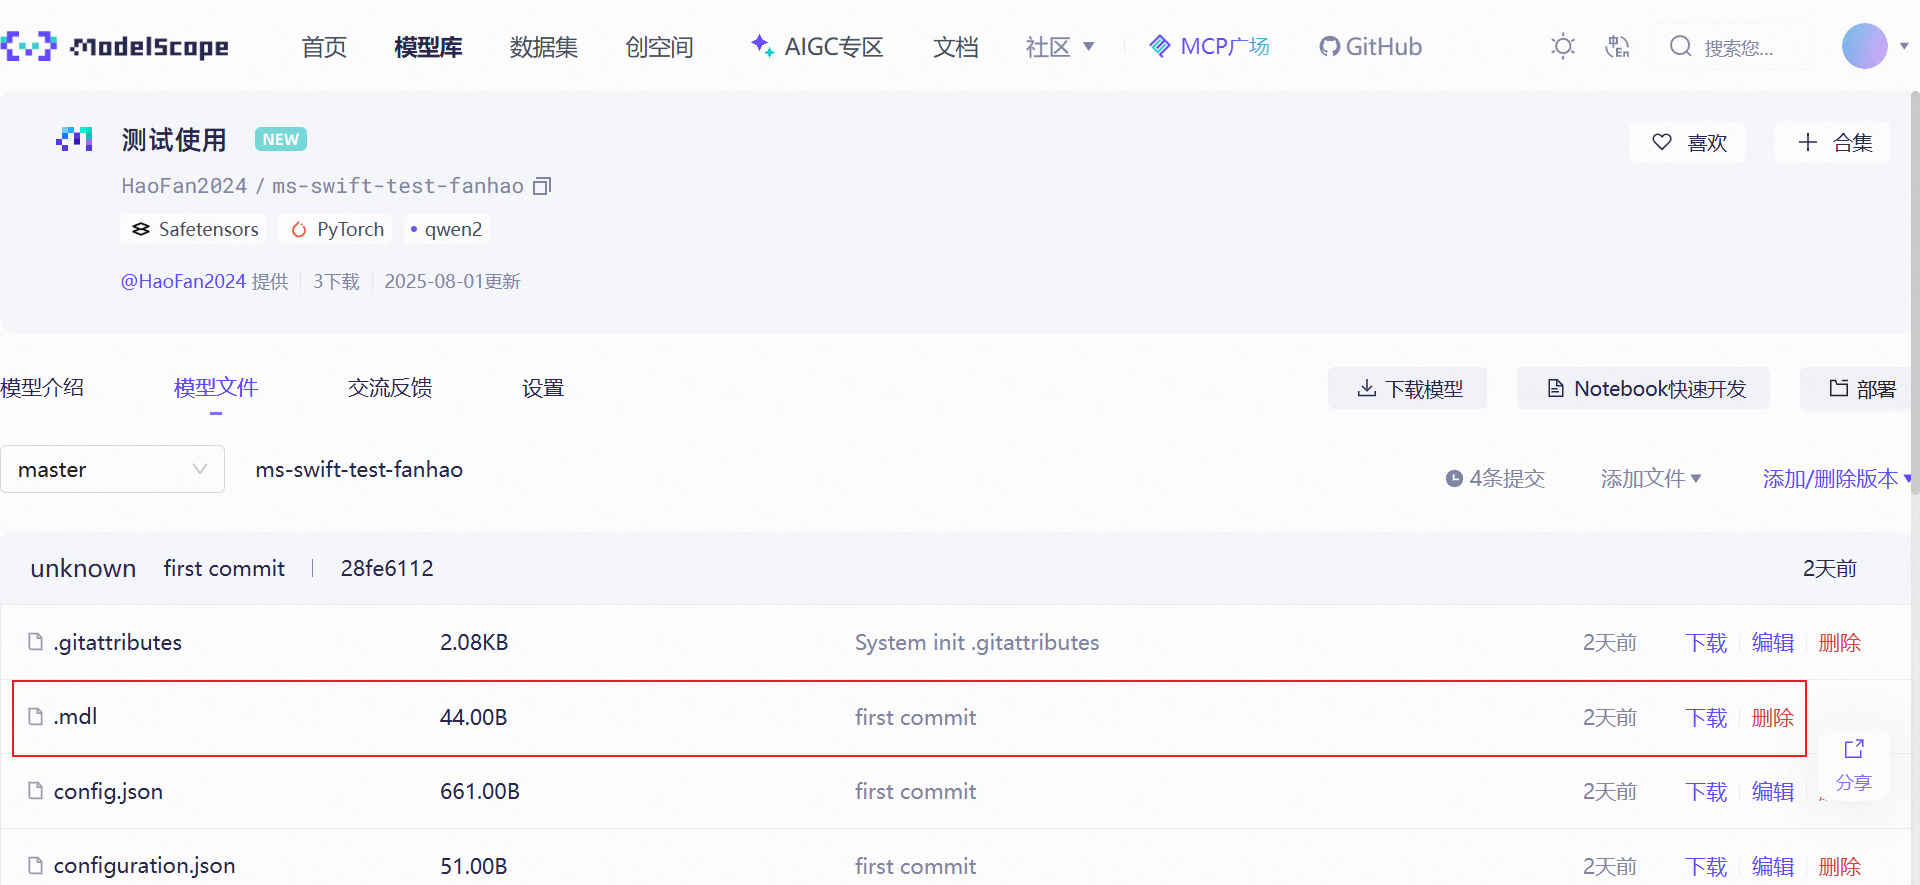Like the model with 喜欢 button
This screenshot has height=885, width=1920.
(x=1688, y=142)
